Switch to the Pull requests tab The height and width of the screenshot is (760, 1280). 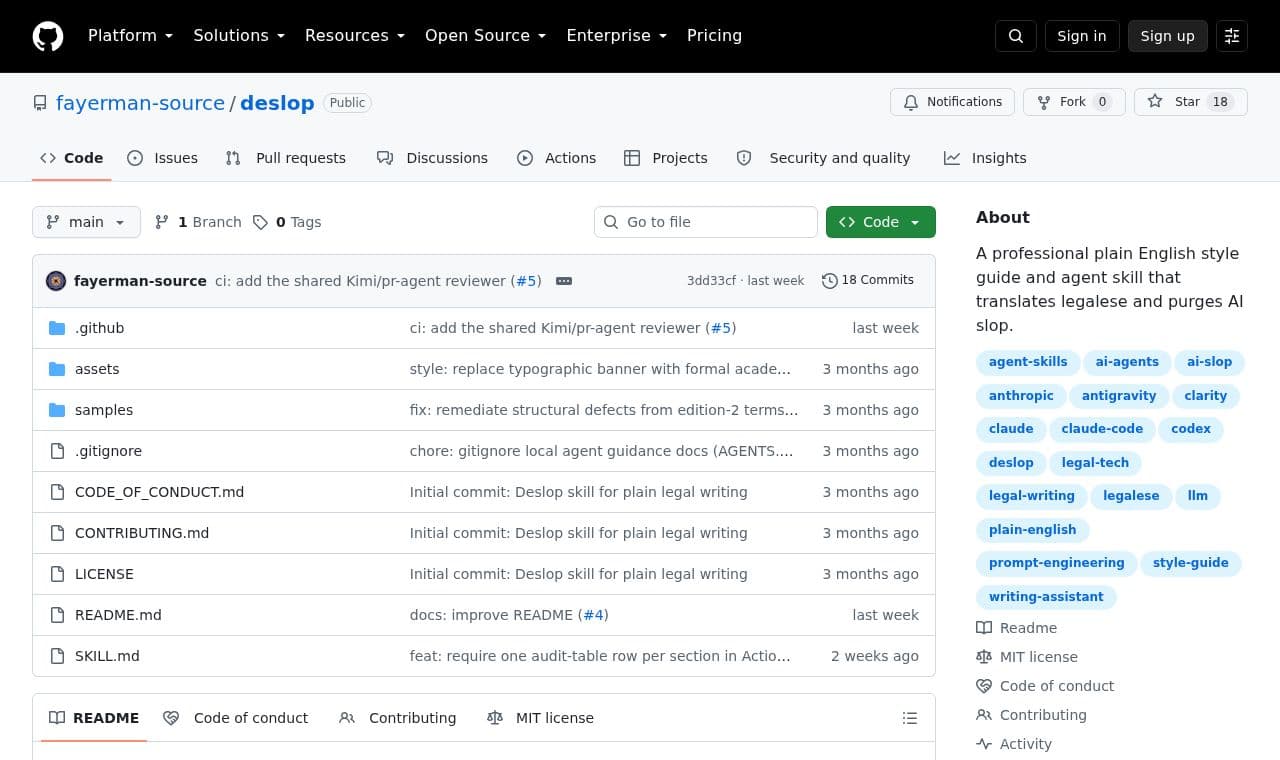(x=286, y=158)
